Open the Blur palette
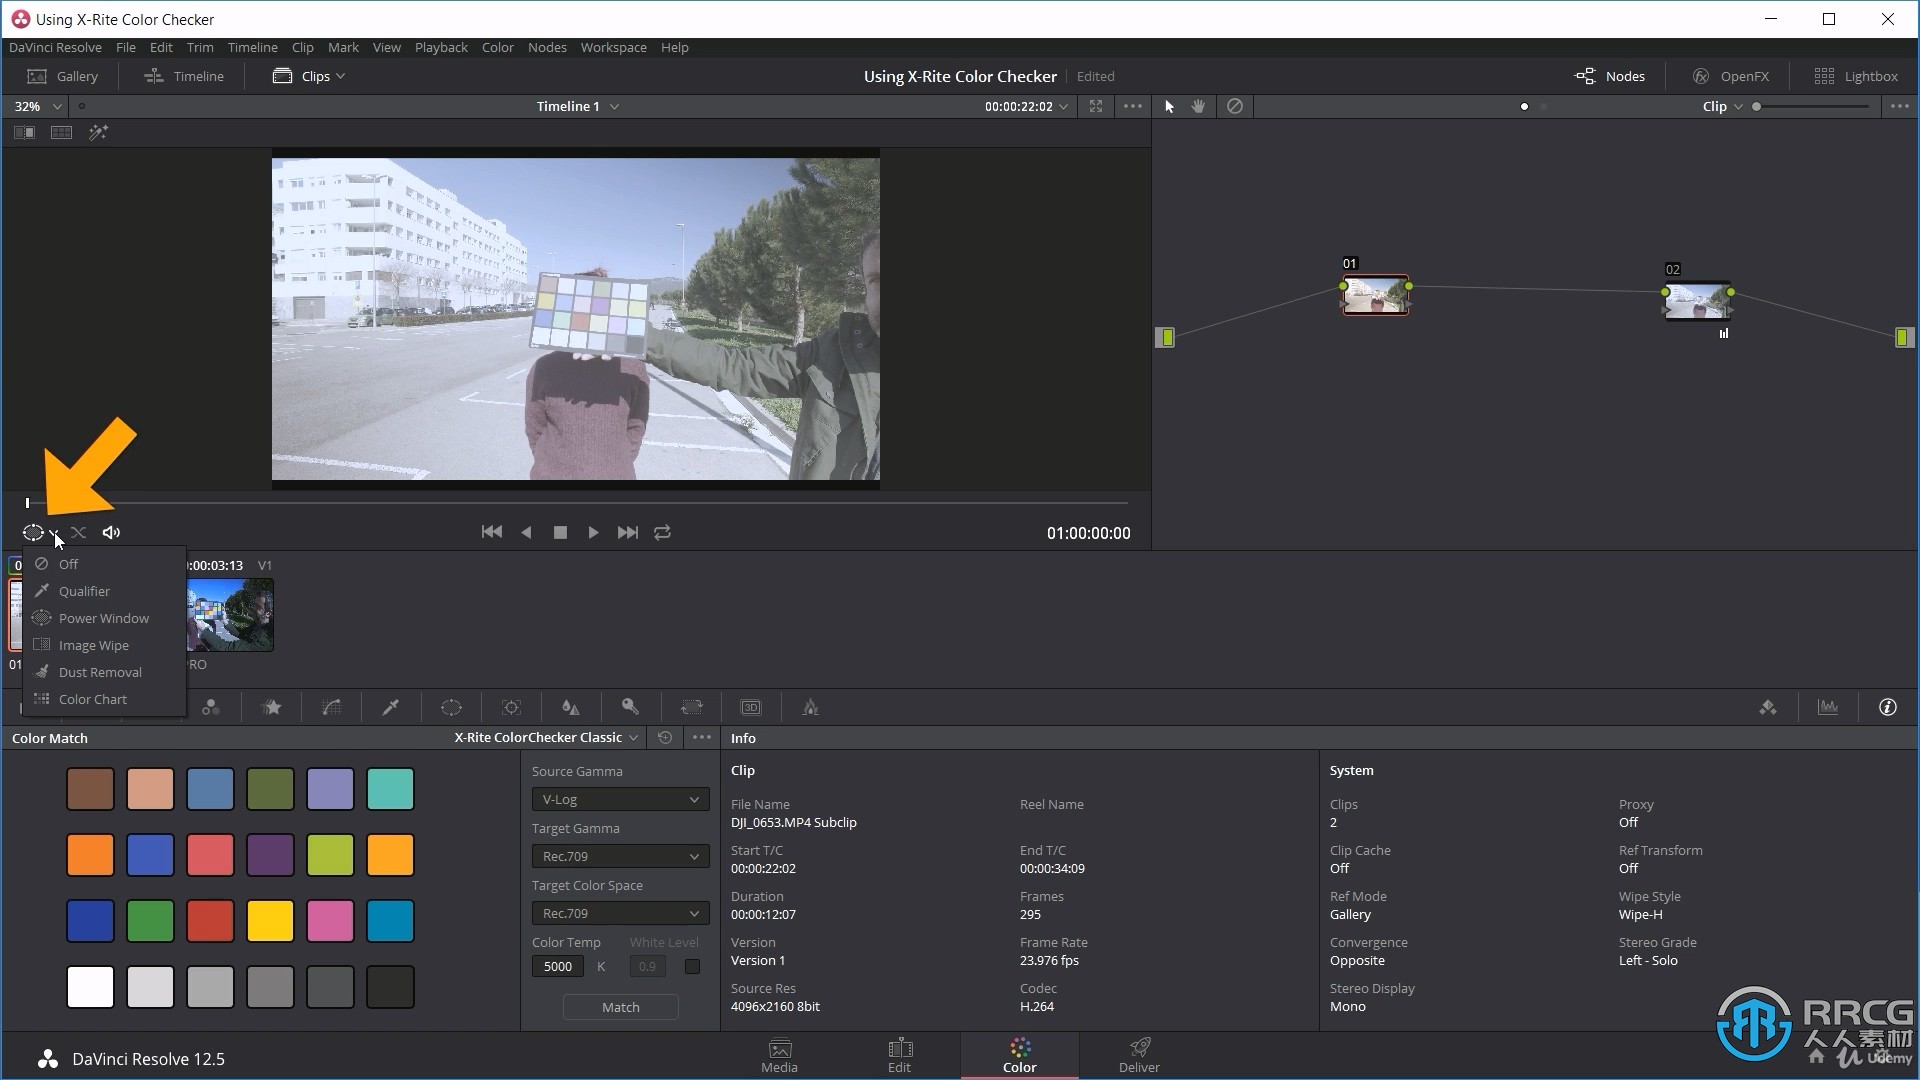Image resolution: width=1920 pixels, height=1080 pixels. pyautogui.click(x=571, y=707)
